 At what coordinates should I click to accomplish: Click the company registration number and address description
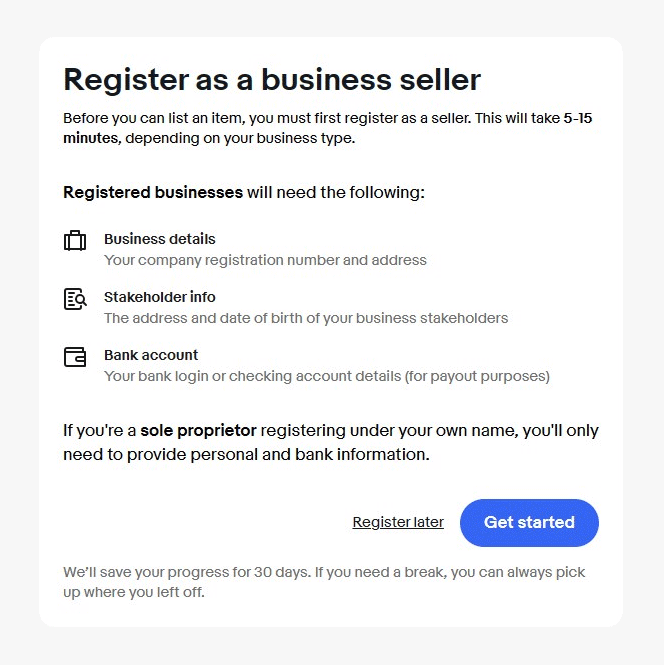[x=265, y=260]
